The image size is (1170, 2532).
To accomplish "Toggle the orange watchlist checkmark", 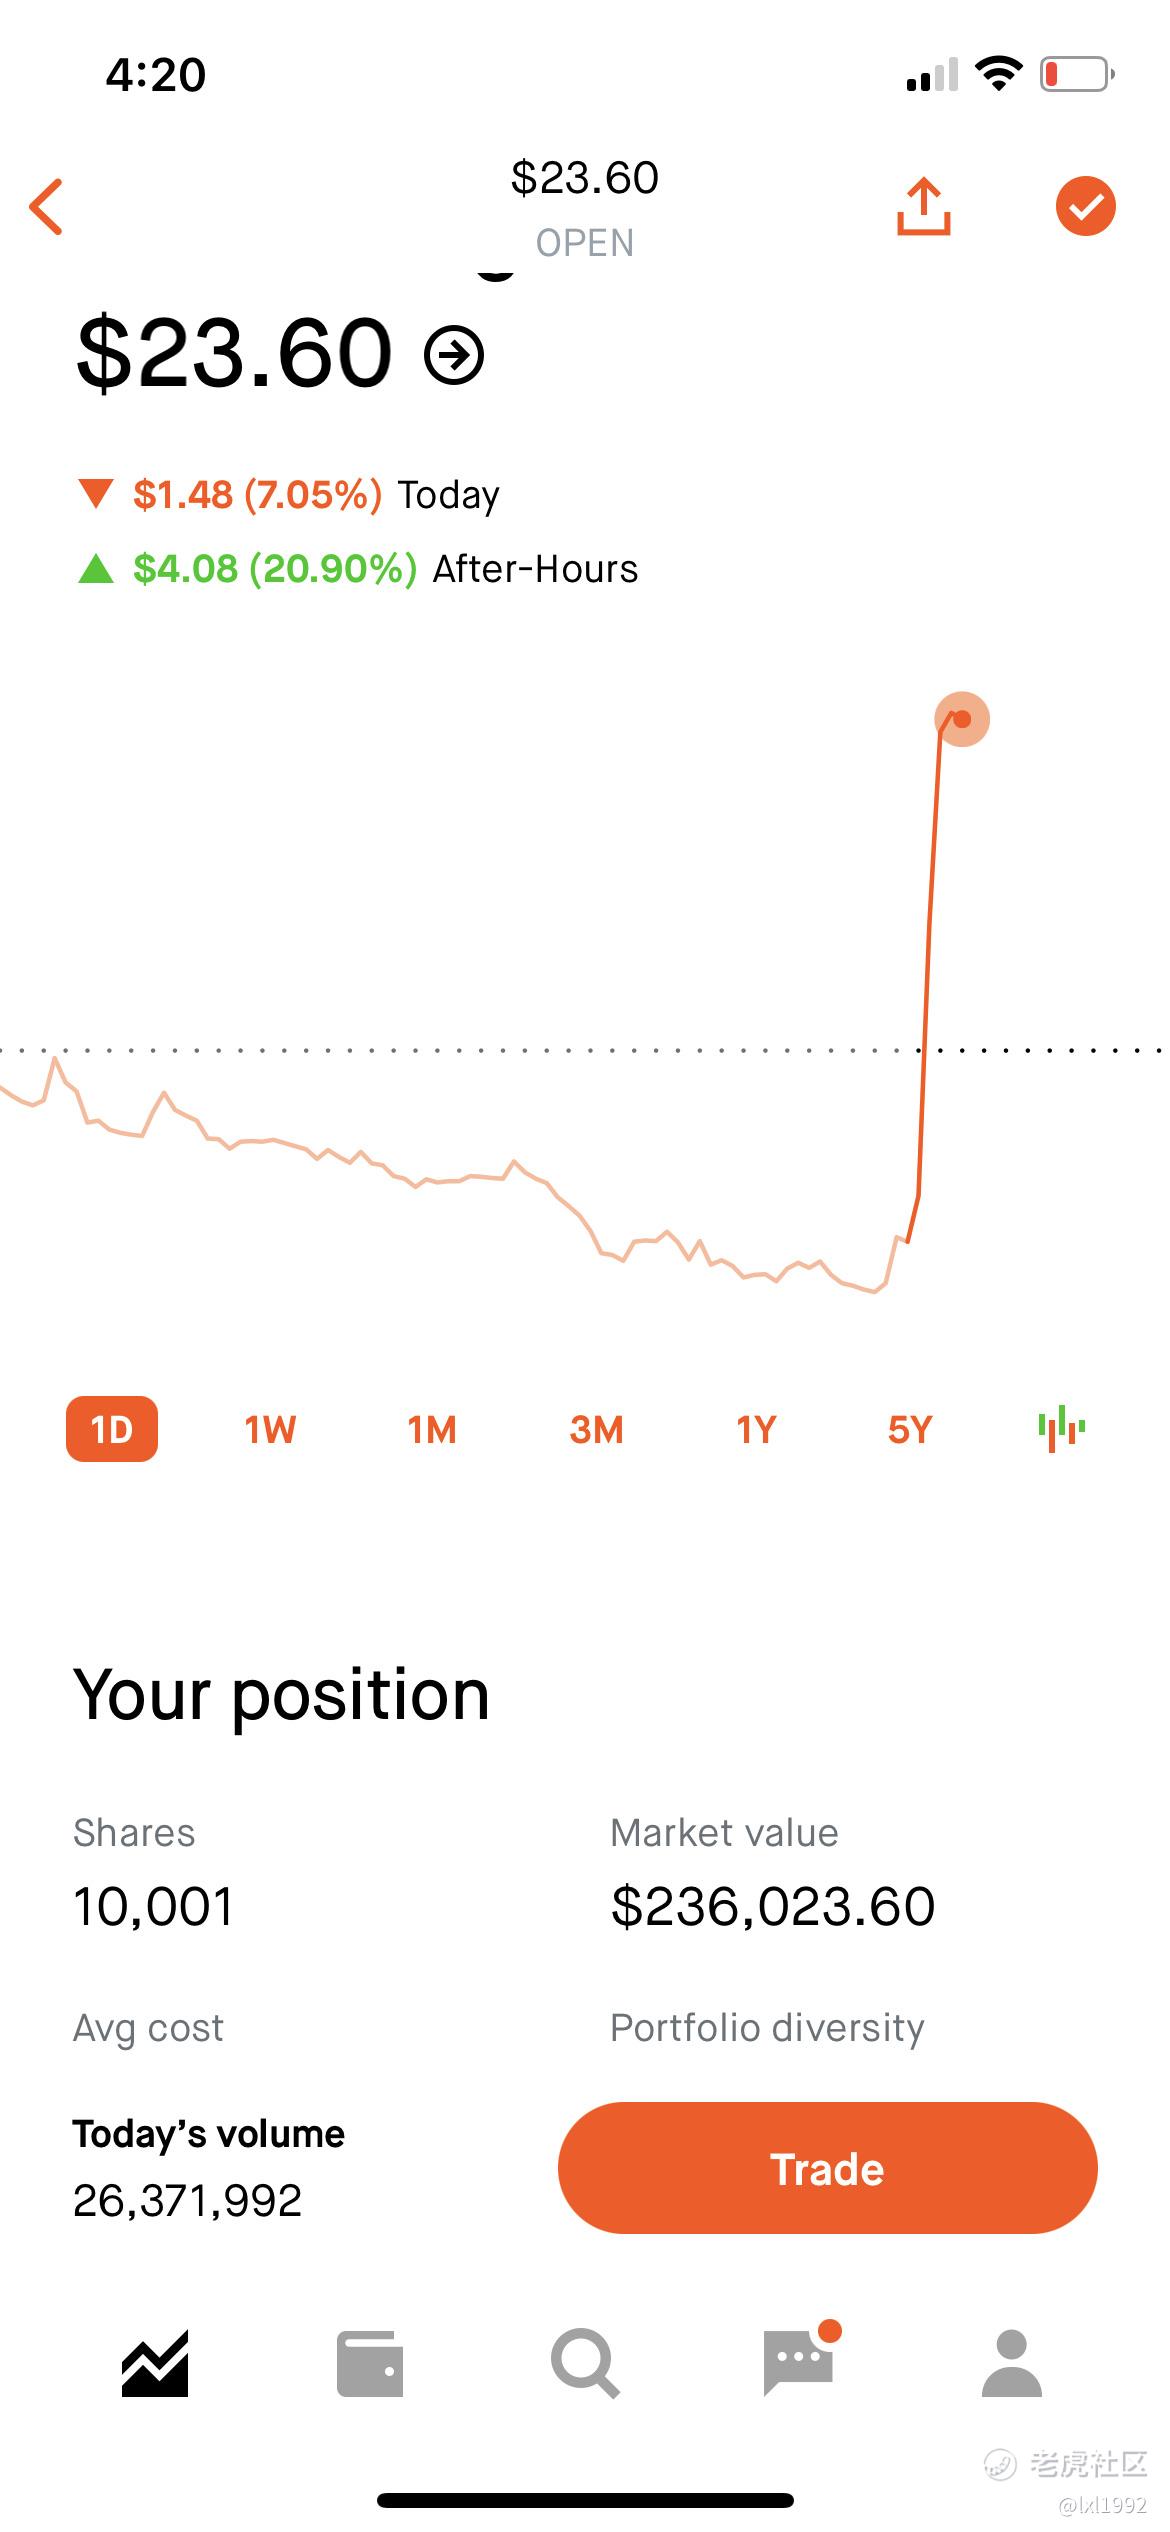I will [x=1086, y=206].
